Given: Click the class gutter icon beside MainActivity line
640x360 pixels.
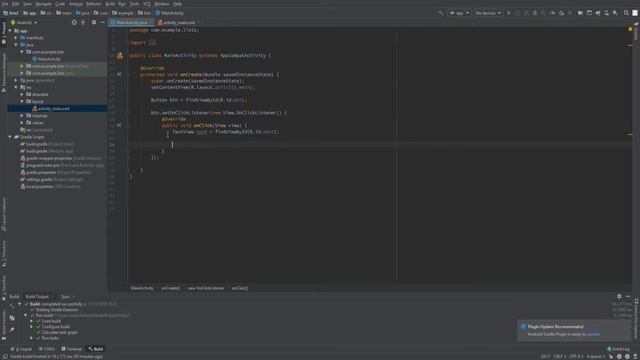Looking at the screenshot, I should pos(120,56).
